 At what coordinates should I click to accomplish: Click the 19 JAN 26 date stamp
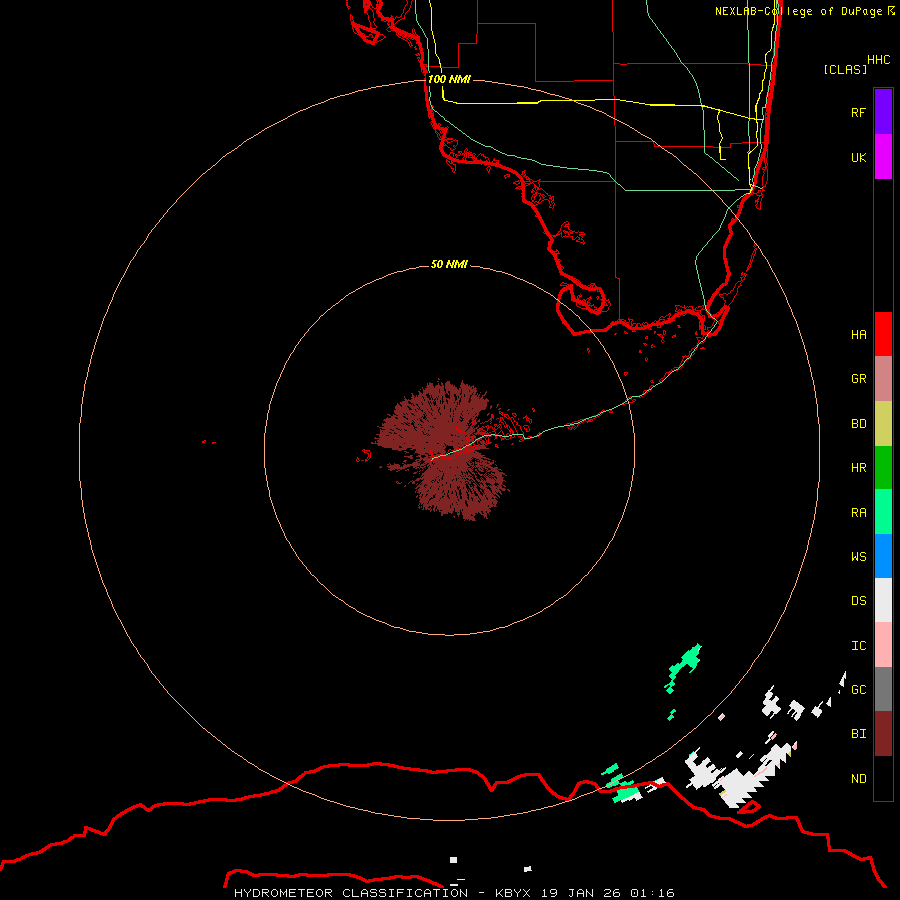pos(581,893)
